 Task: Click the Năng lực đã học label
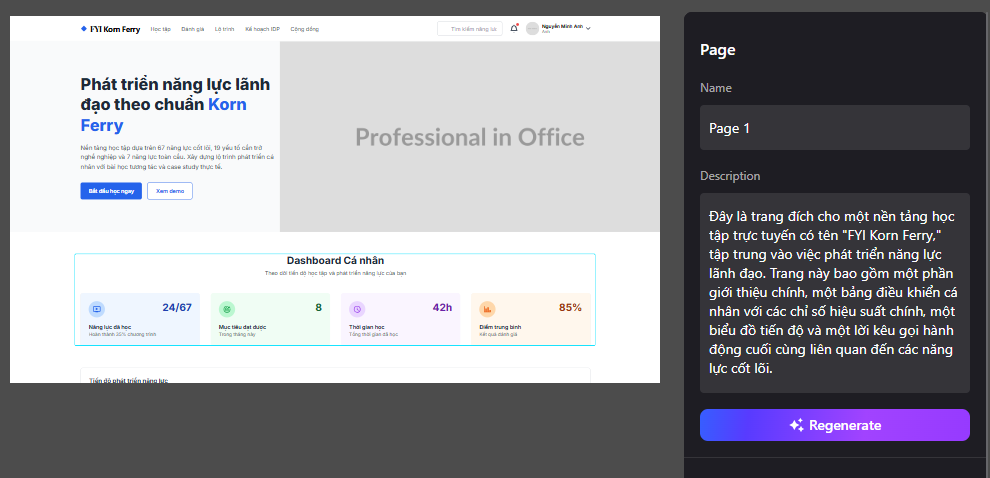[x=110, y=327]
